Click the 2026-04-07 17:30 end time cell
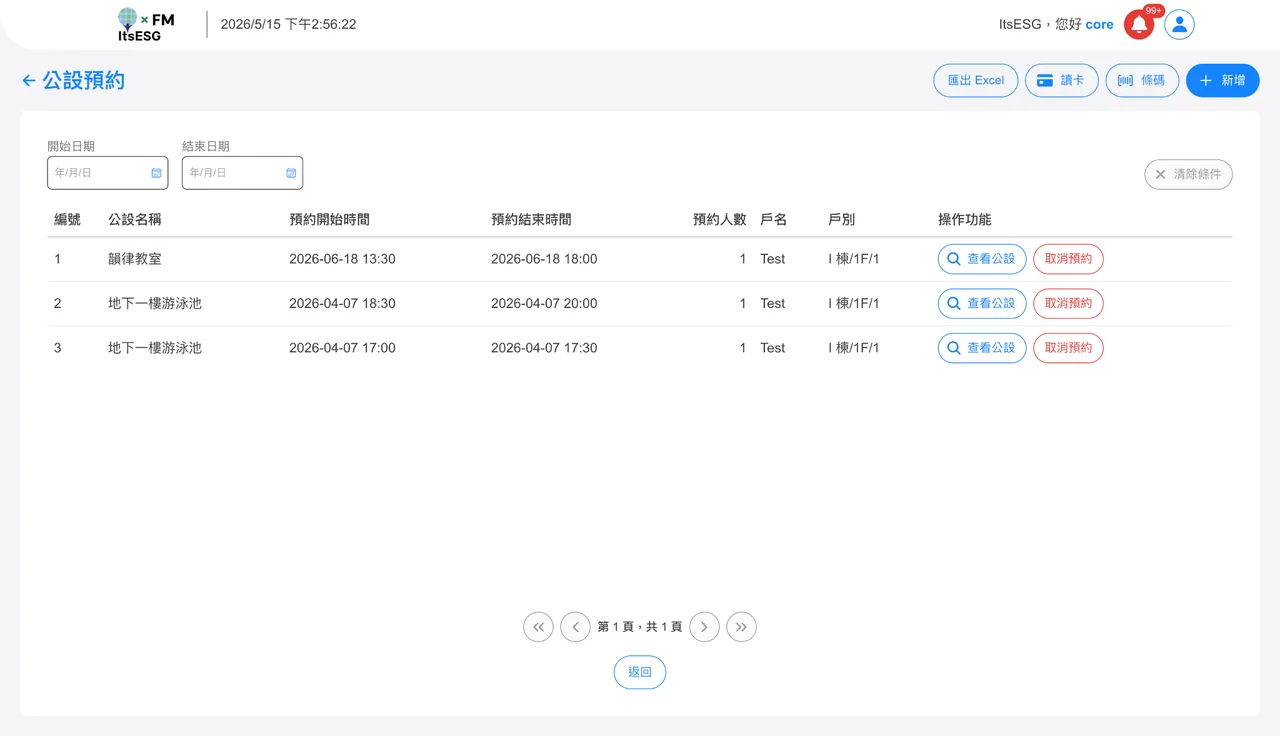The height and width of the screenshot is (736, 1280). [x=544, y=348]
